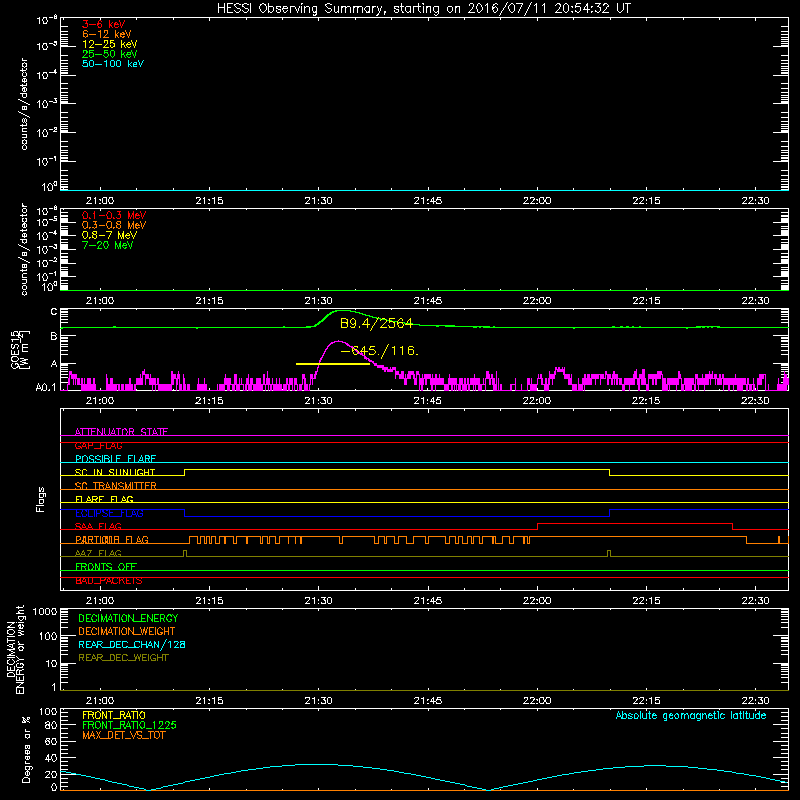The height and width of the screenshot is (800, 800).
Task: Click the FRONT_RATIO_1225 legend label
Action: click(x=129, y=725)
